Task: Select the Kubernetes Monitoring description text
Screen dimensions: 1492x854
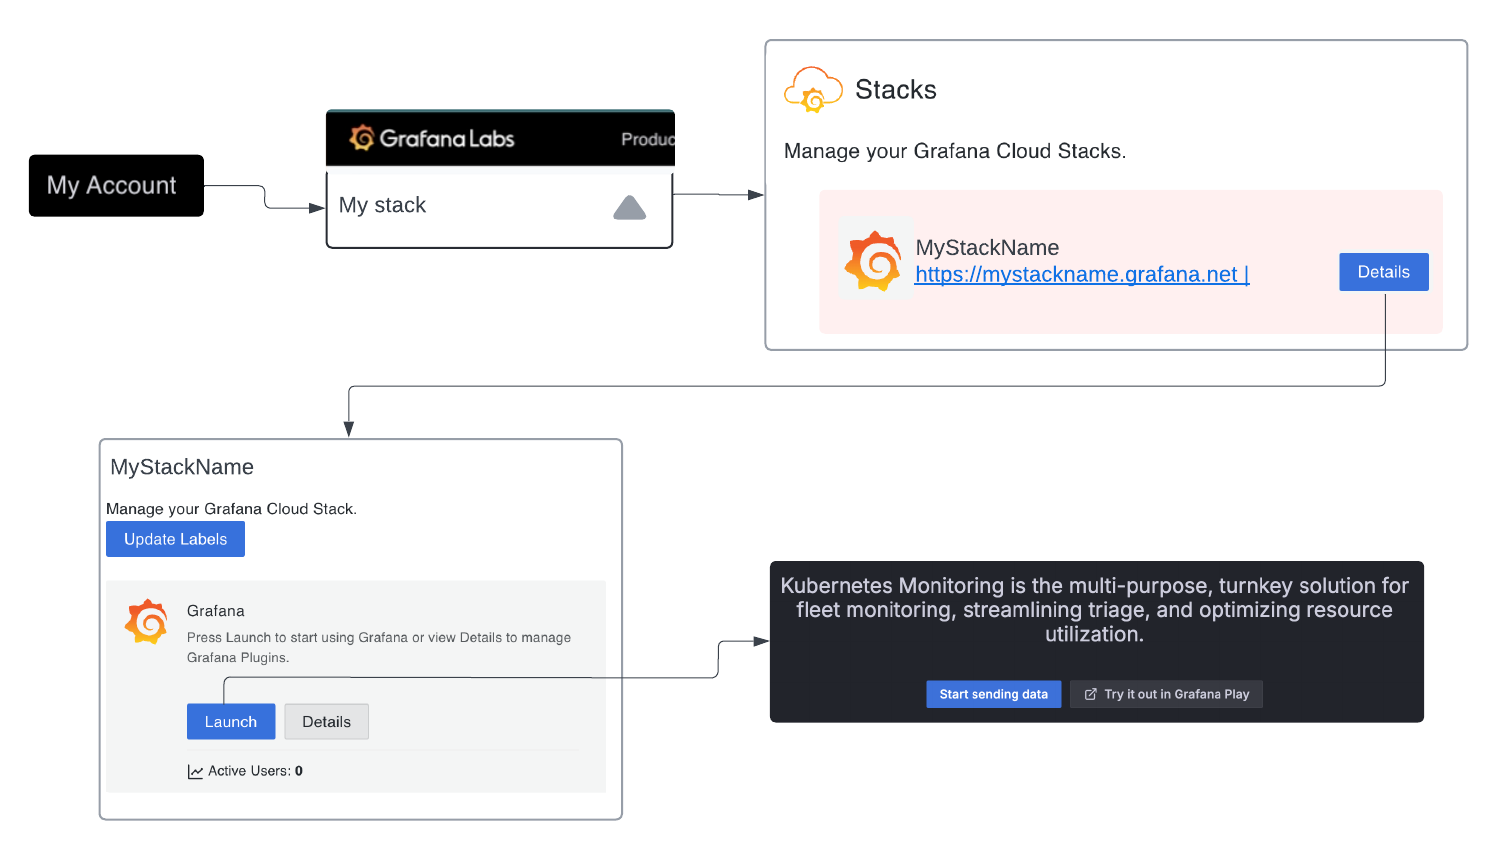Action: coord(1094,610)
